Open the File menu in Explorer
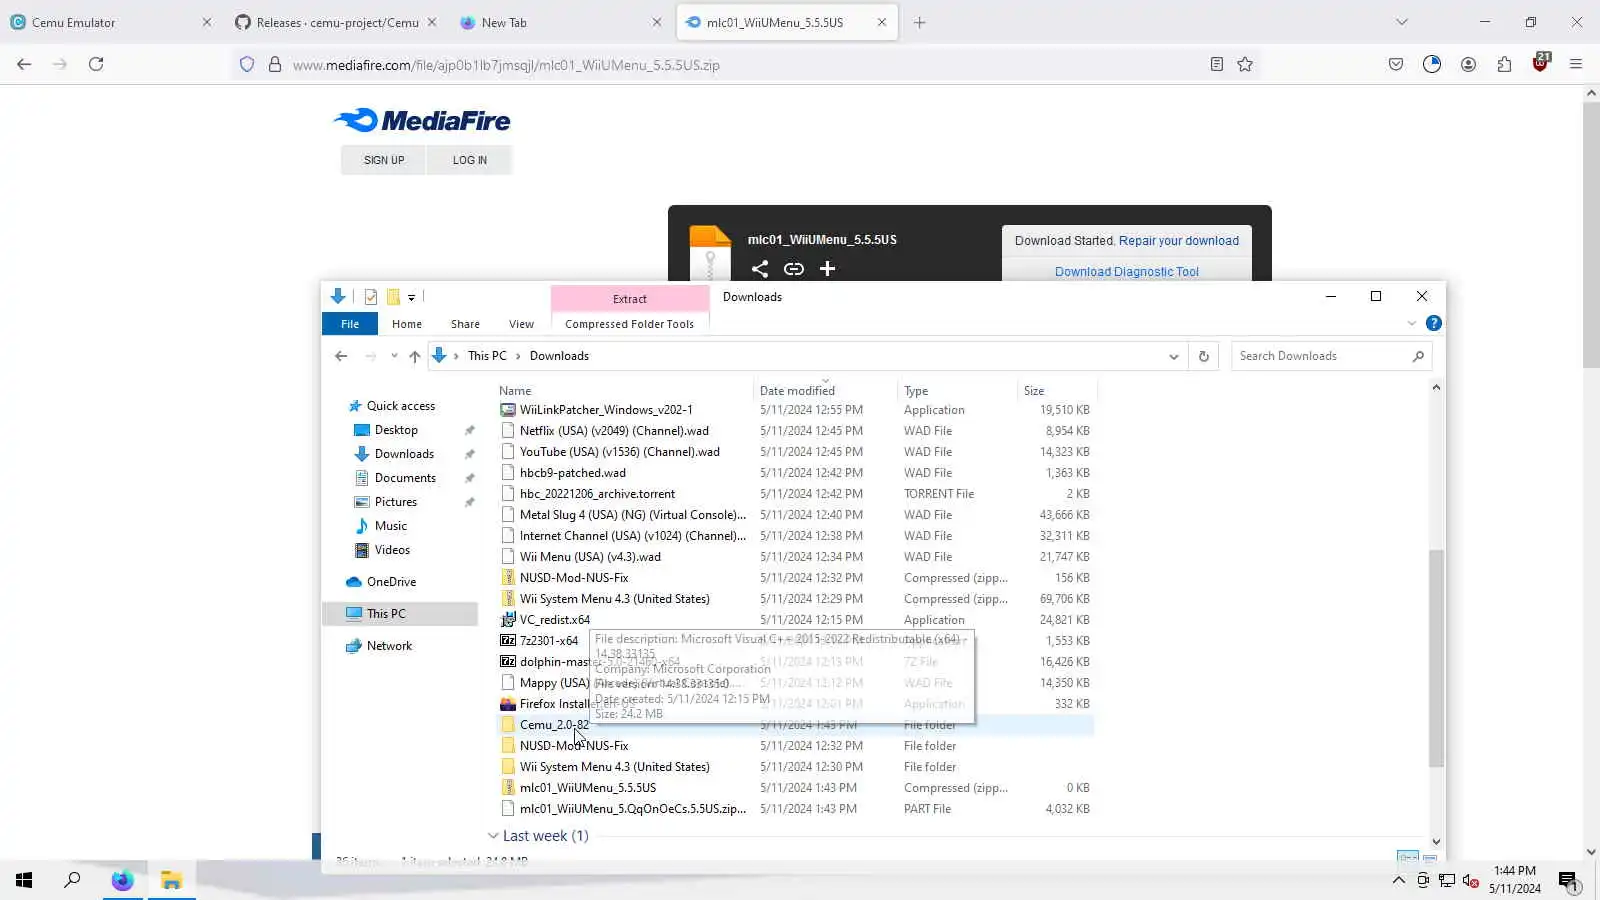1600x900 pixels. pyautogui.click(x=350, y=324)
